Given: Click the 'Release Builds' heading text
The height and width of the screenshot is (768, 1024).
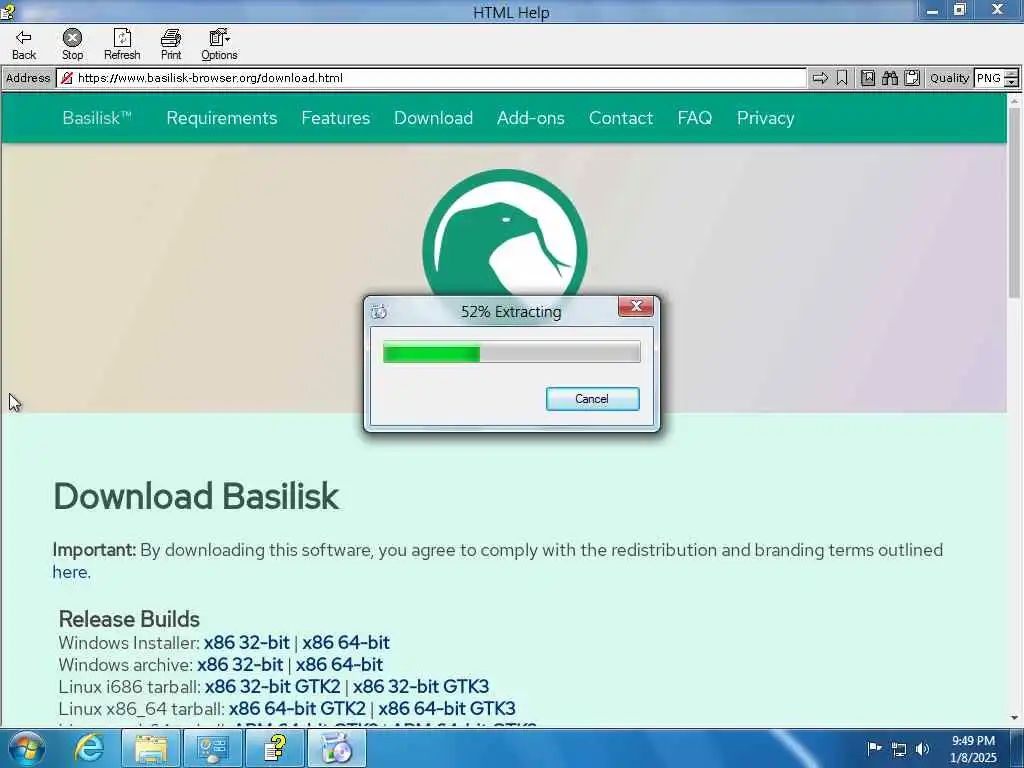Looking at the screenshot, I should (x=129, y=619).
